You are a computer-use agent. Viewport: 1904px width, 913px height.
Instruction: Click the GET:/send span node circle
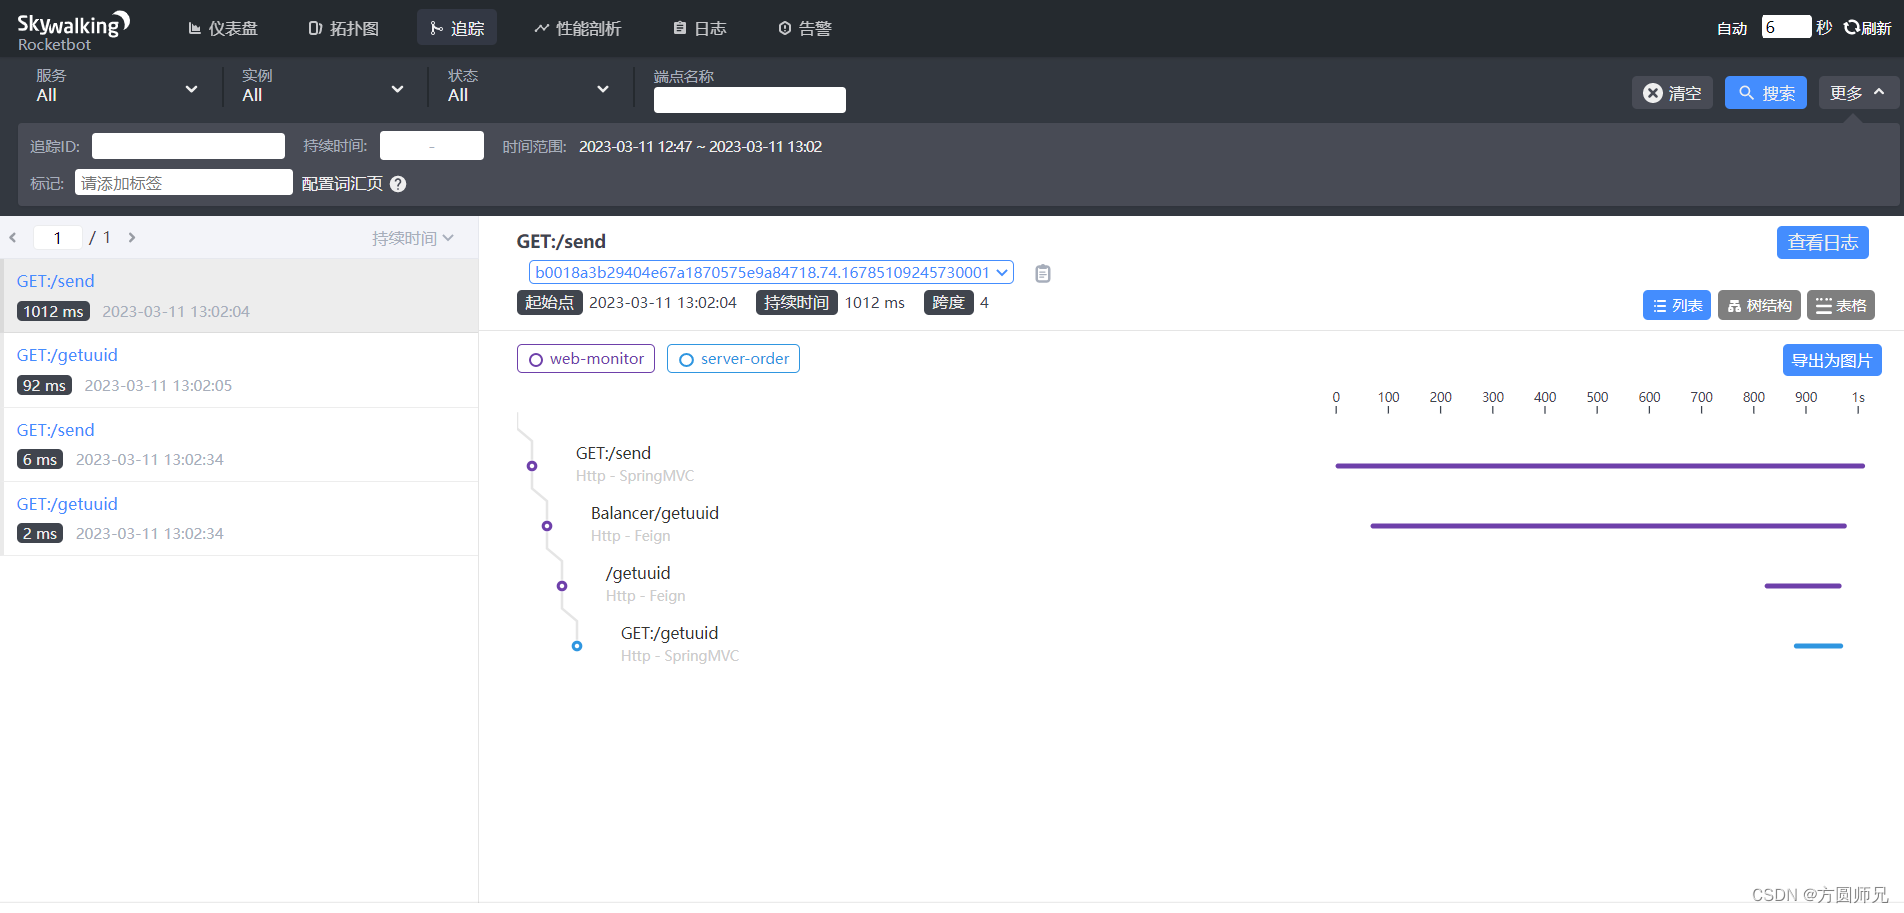[x=532, y=466]
